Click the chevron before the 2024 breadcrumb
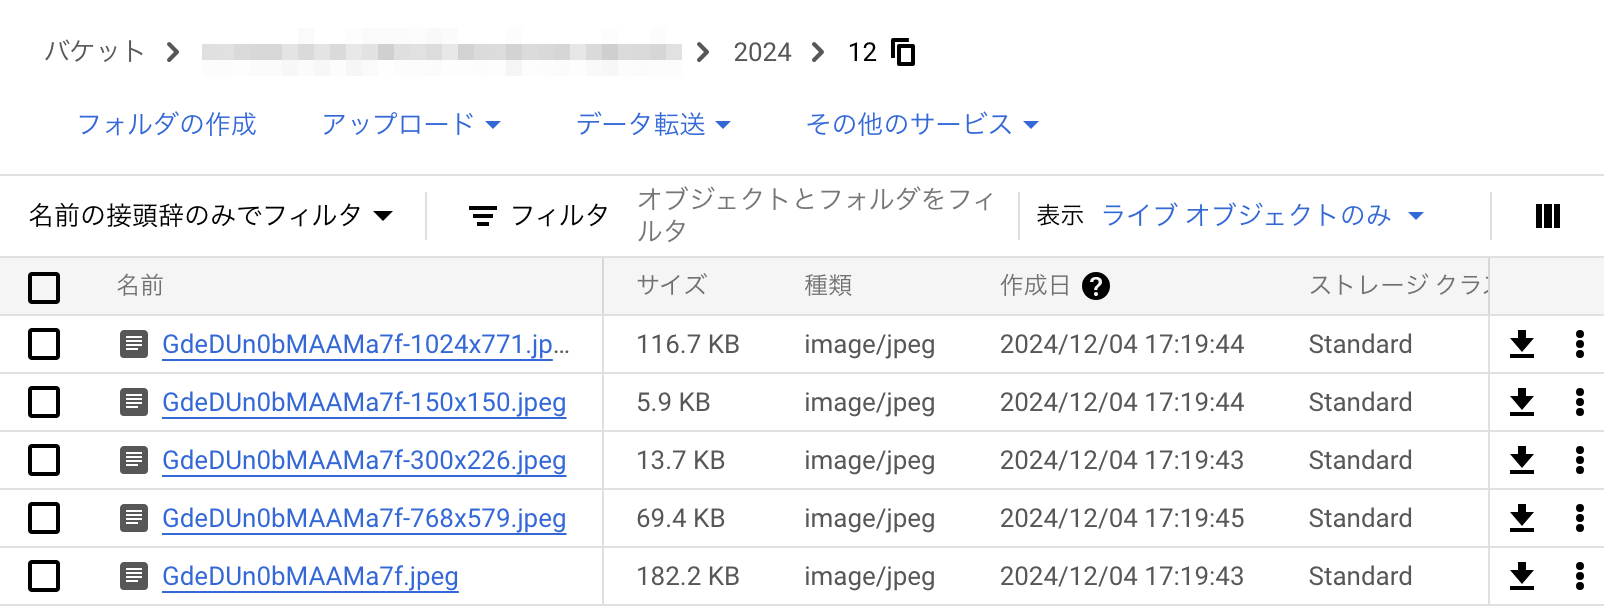1608x610 pixels. pos(703,52)
